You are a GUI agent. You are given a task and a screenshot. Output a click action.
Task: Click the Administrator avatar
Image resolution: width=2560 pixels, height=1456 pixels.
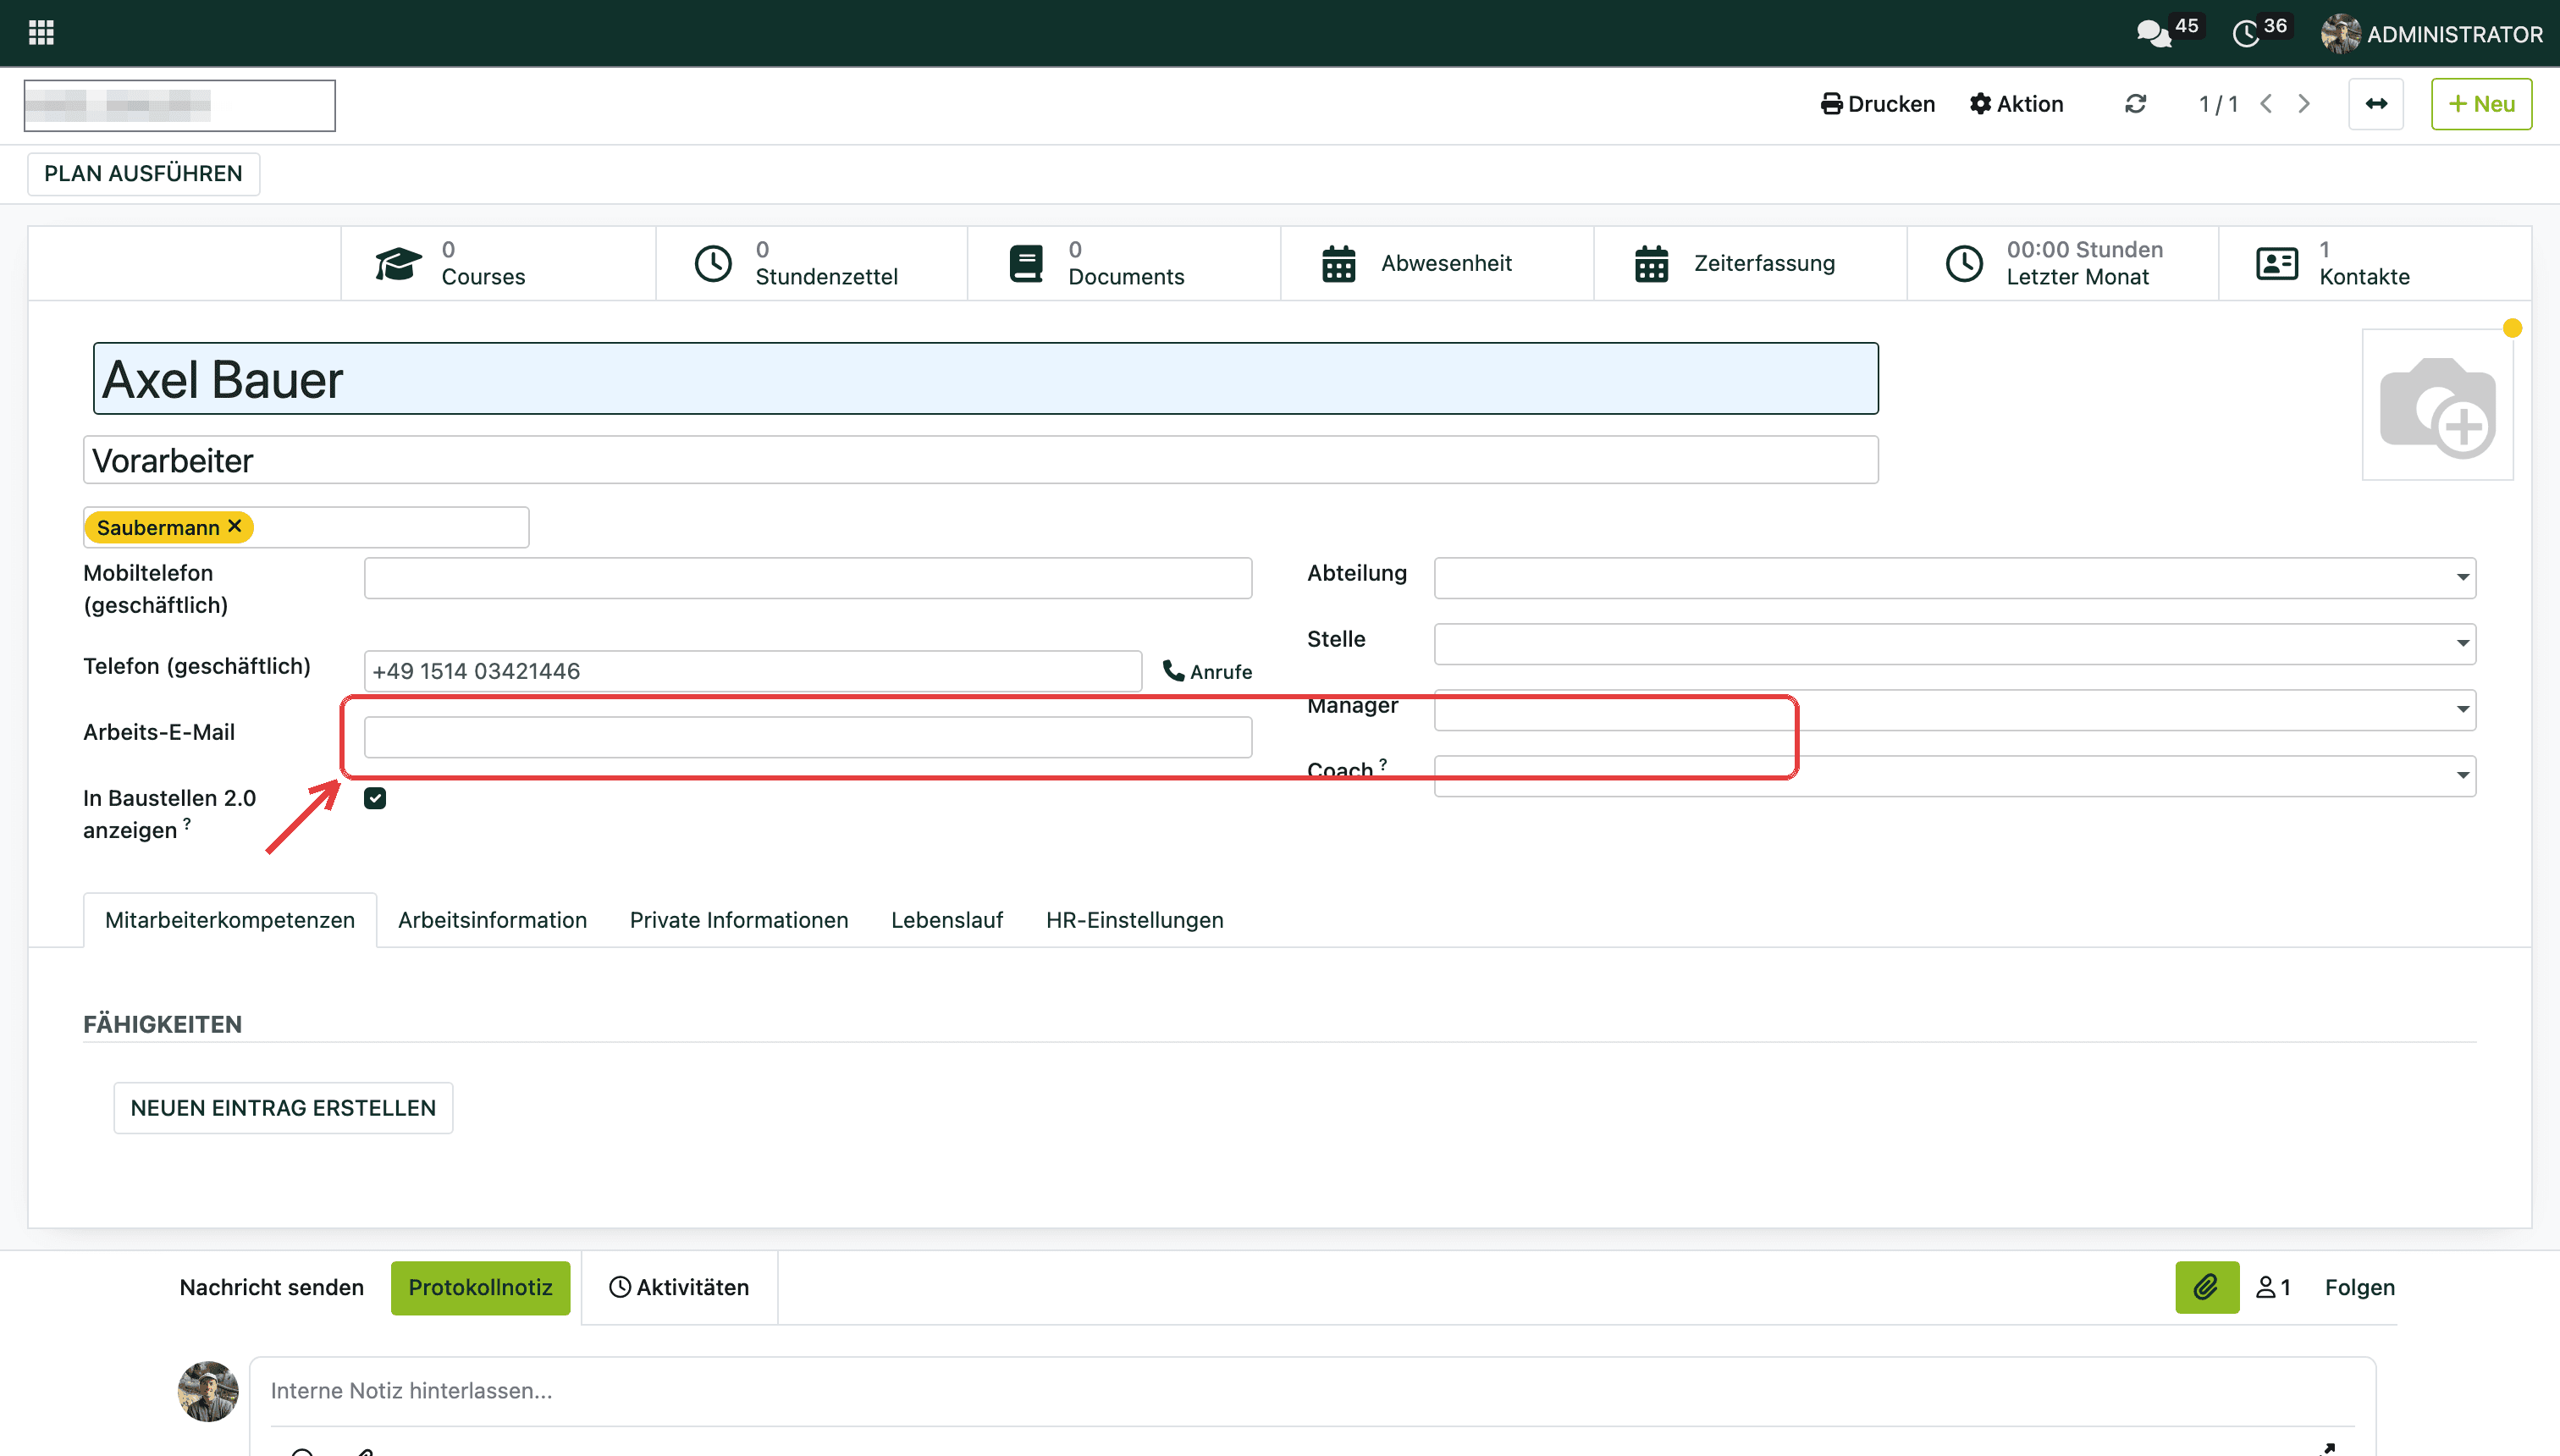tap(2340, 33)
